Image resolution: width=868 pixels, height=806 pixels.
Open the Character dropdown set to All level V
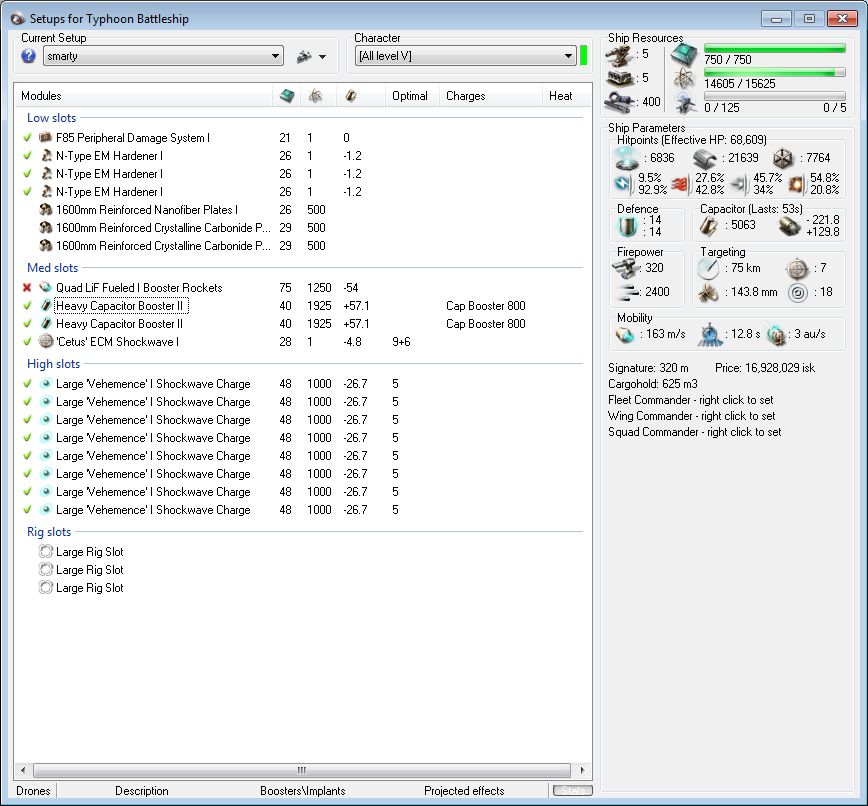click(465, 57)
